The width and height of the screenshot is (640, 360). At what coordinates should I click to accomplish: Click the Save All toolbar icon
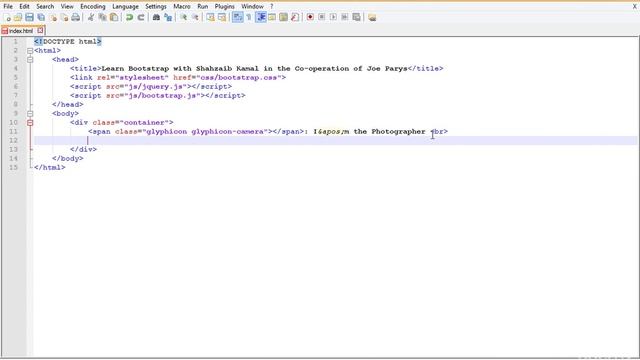(41, 17)
